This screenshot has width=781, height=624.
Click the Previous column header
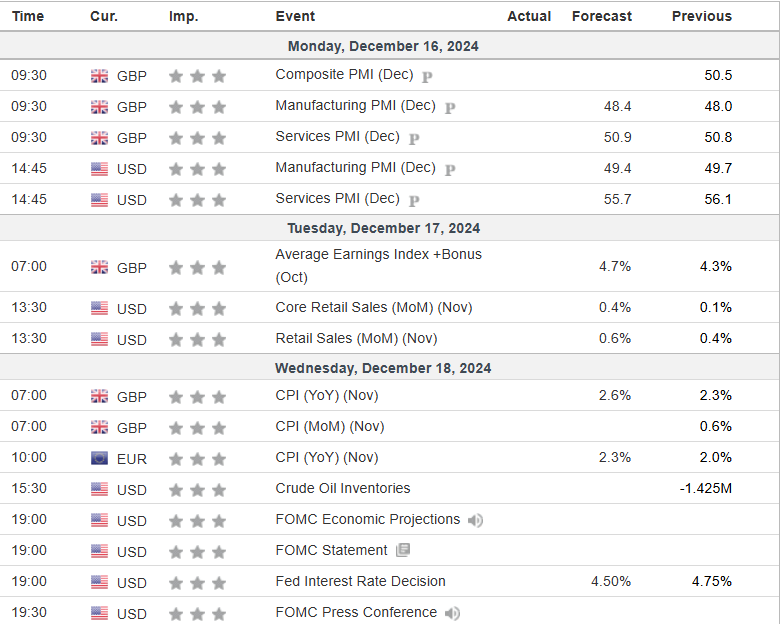(x=701, y=16)
